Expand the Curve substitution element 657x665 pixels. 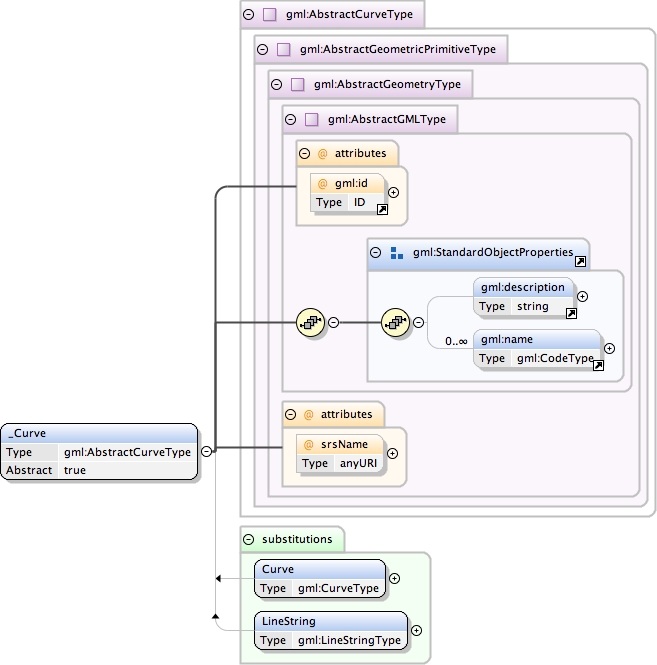click(394, 578)
